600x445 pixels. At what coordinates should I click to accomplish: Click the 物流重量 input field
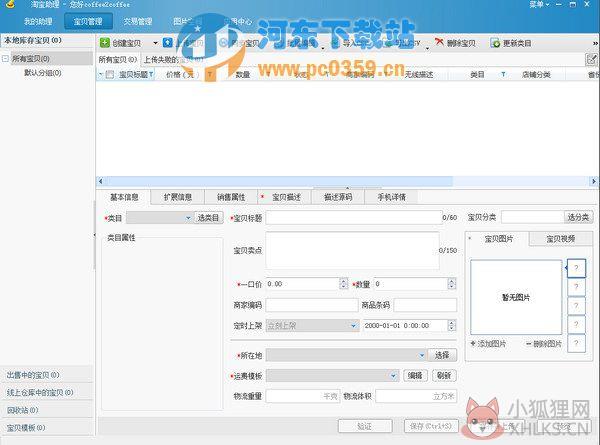click(x=303, y=396)
